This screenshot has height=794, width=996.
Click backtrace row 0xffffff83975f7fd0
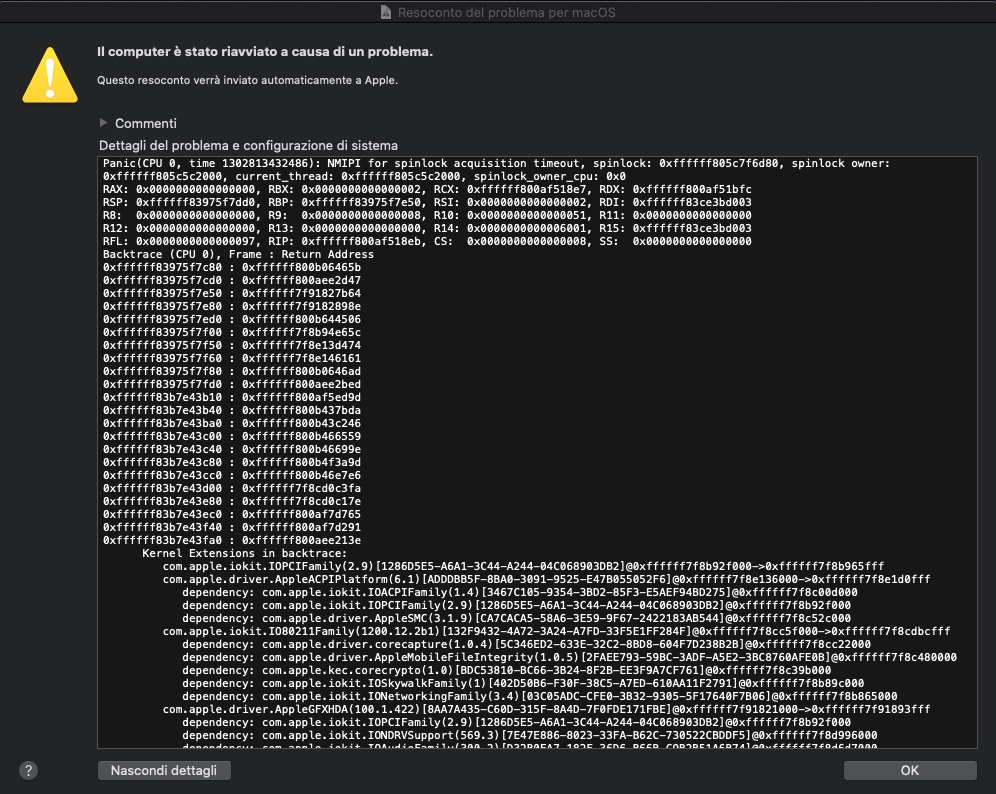(232, 384)
